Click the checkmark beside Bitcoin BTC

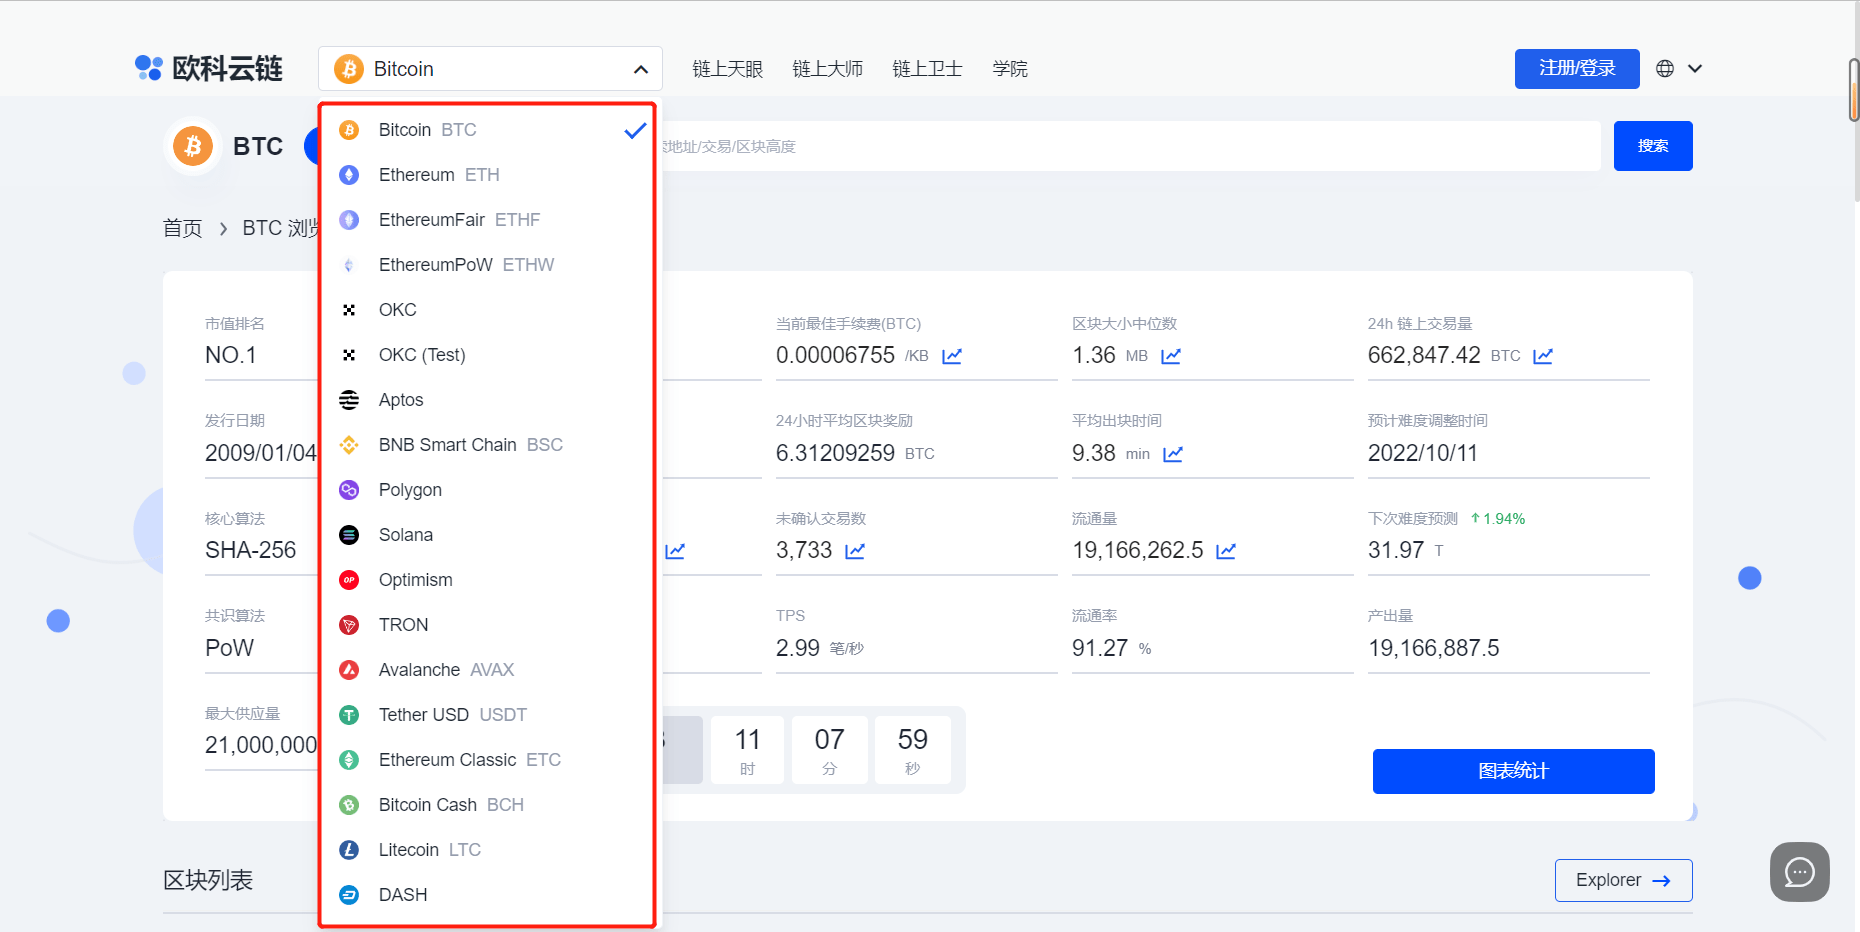pos(635,130)
